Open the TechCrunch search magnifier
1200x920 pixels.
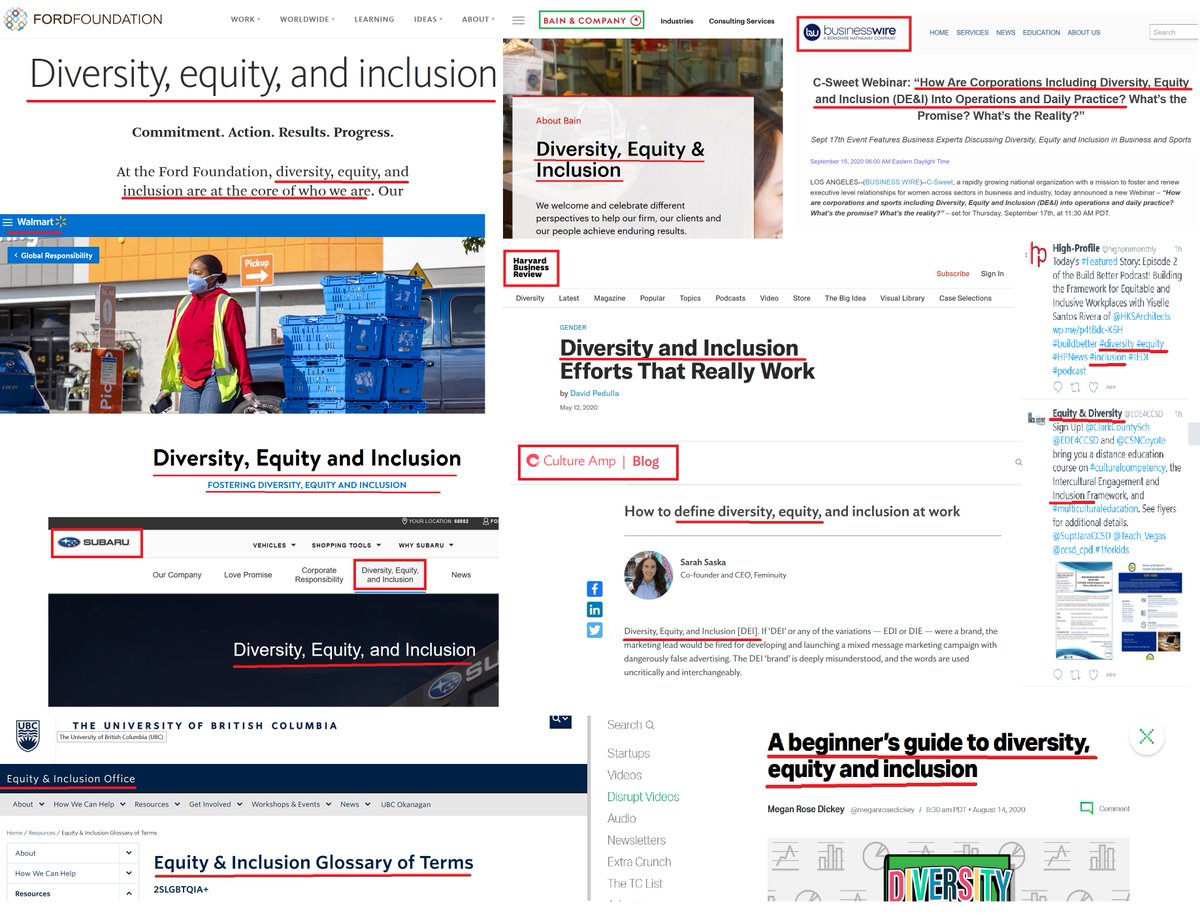[650, 725]
